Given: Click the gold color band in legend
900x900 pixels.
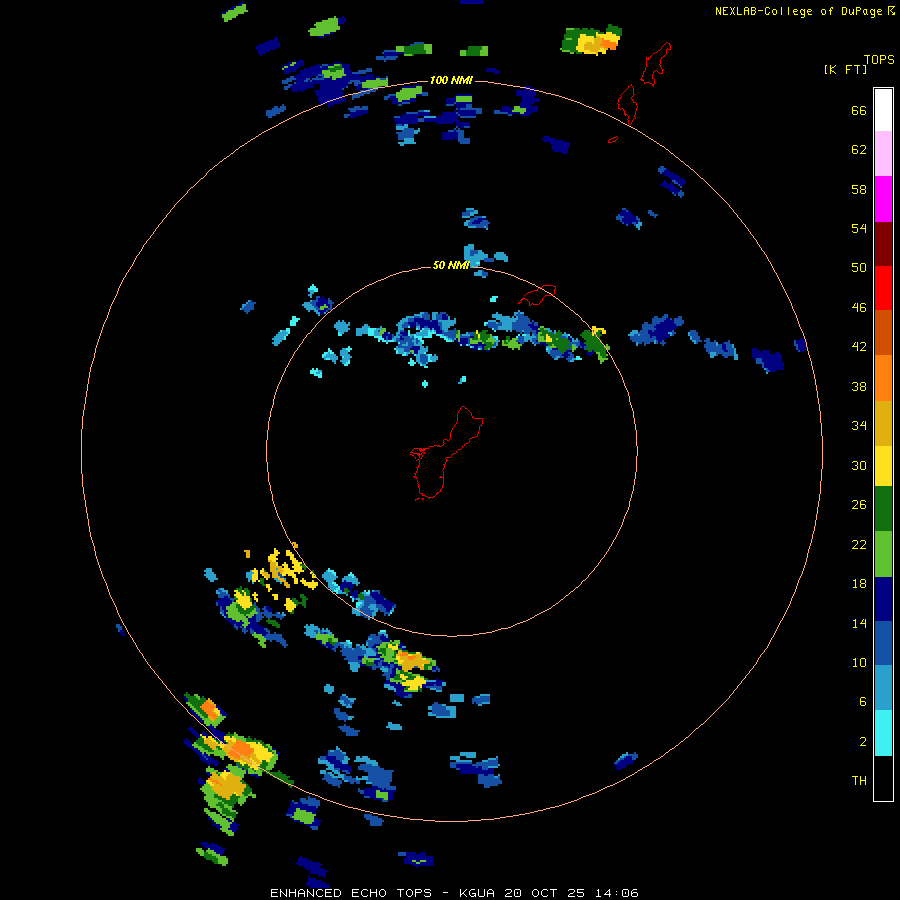Looking at the screenshot, I should (x=883, y=422).
